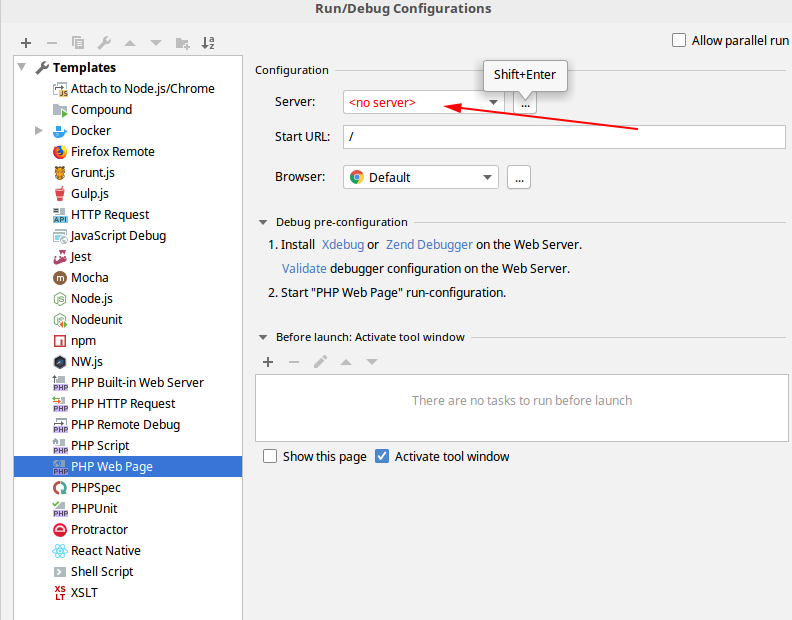The height and width of the screenshot is (620, 792).
Task: Open the Browser dropdown menu
Action: pos(488,178)
